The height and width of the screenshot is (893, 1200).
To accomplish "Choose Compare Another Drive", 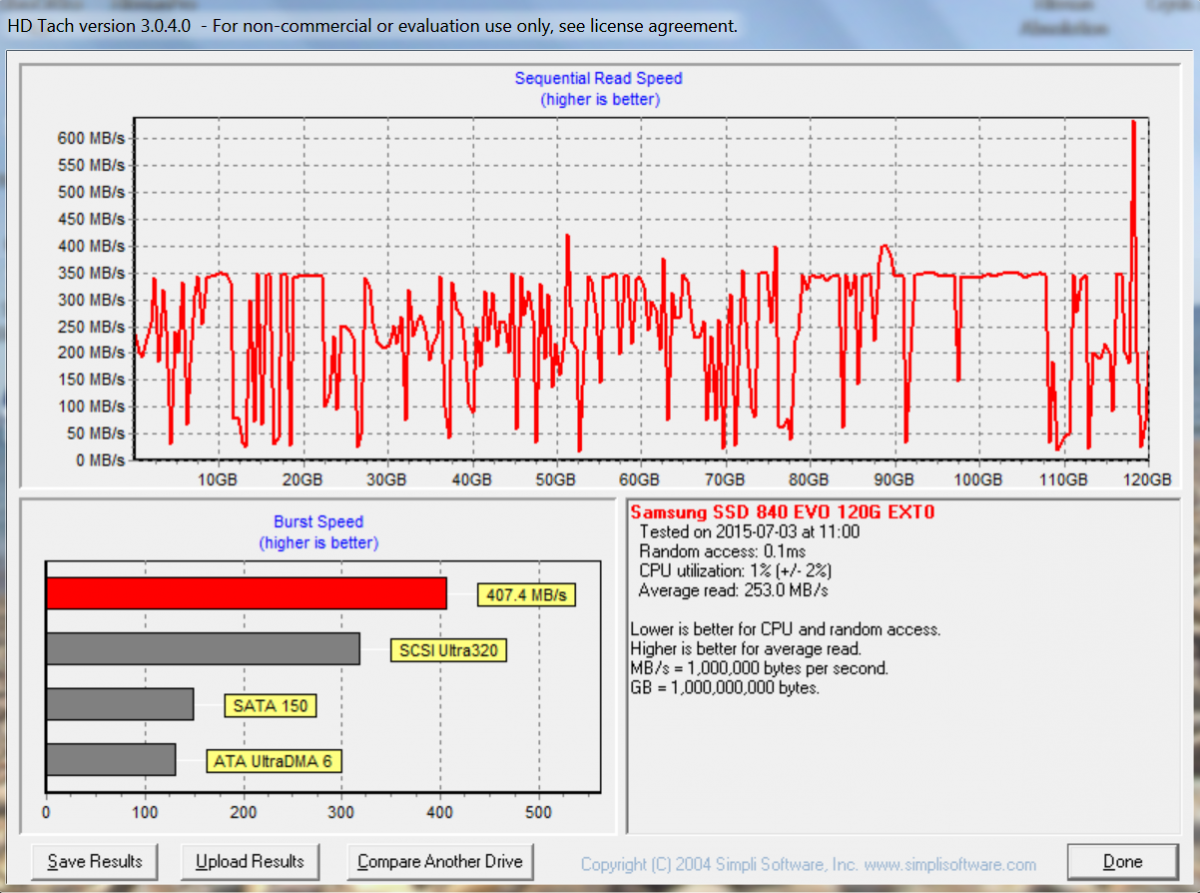I will click(441, 861).
